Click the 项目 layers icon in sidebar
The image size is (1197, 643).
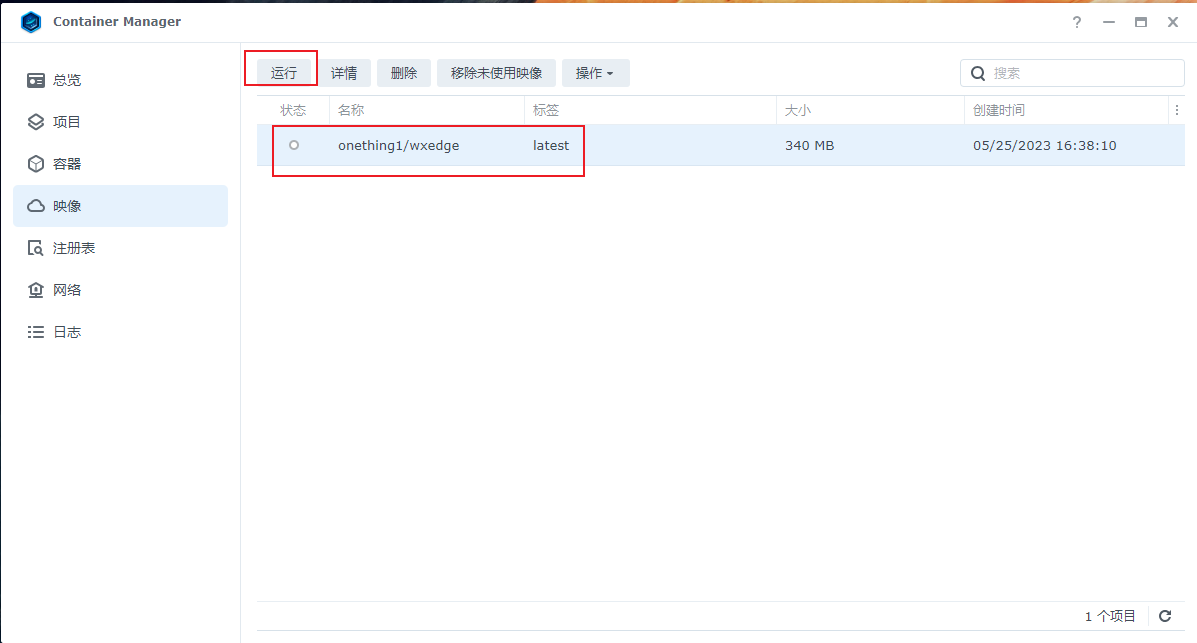tap(36, 122)
